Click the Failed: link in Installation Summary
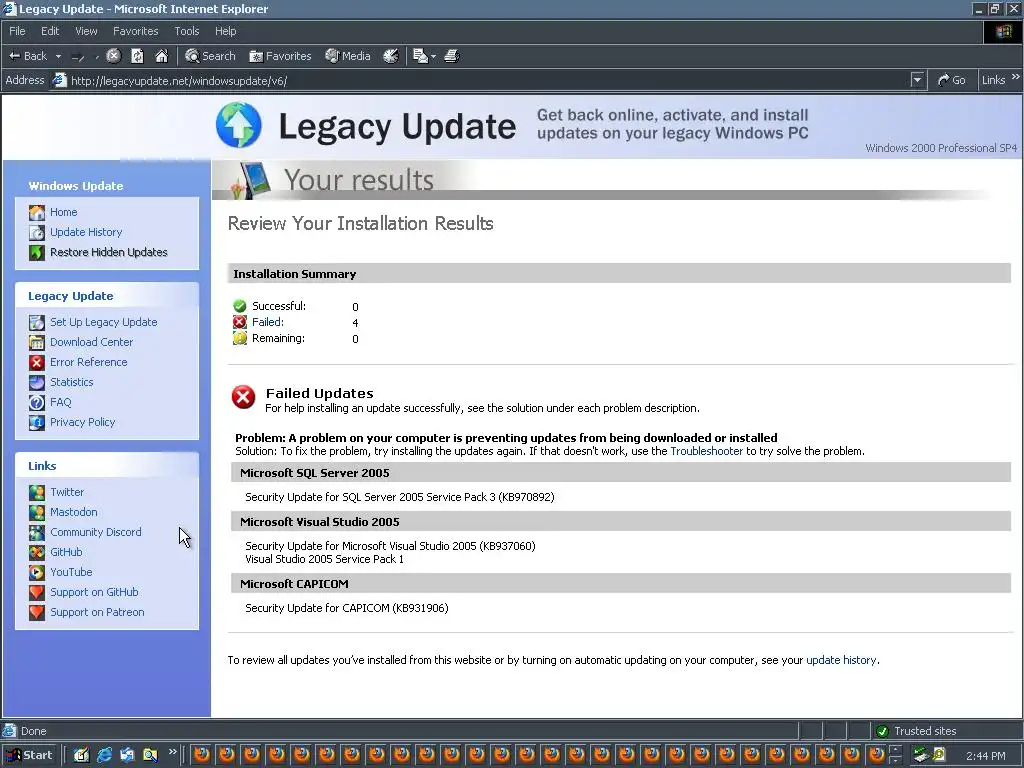Screen dimensions: 1024x768 268,322
